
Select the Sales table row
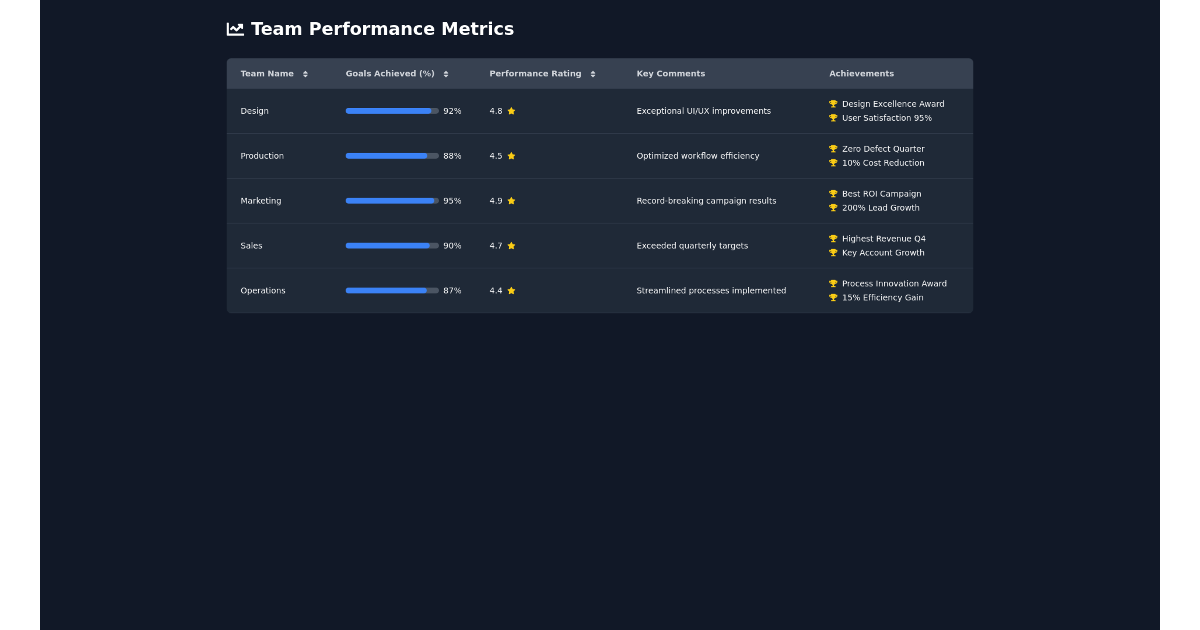(x=600, y=246)
